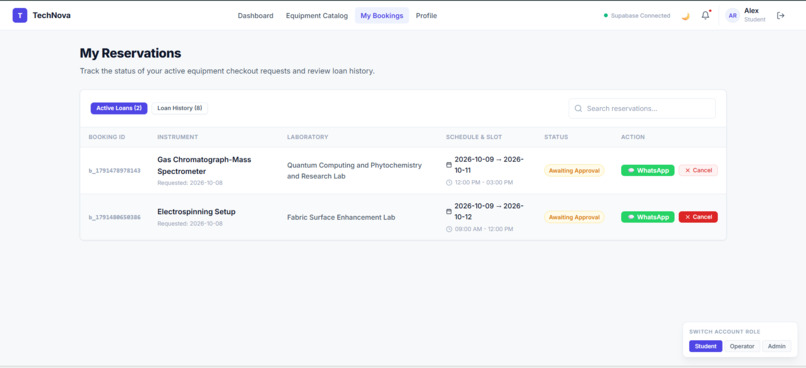Viewport: 806px width, 368px height.
Task: Click the Alex Student profile name
Action: click(755, 15)
